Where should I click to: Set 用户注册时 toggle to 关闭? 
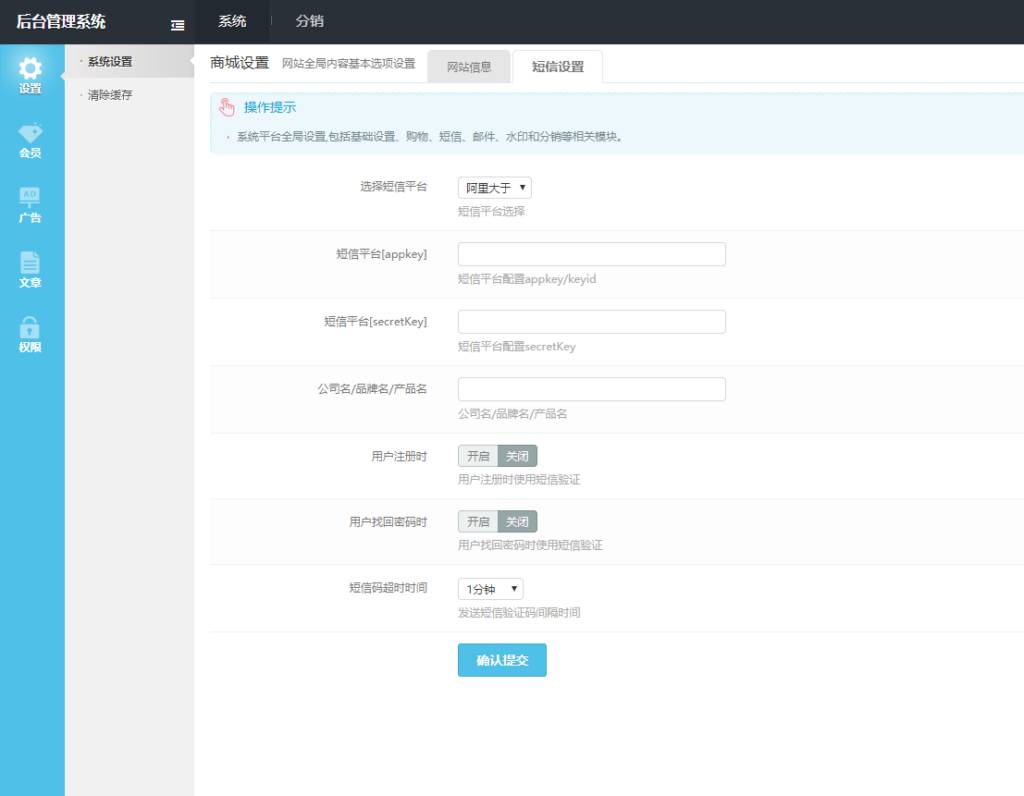tap(517, 456)
